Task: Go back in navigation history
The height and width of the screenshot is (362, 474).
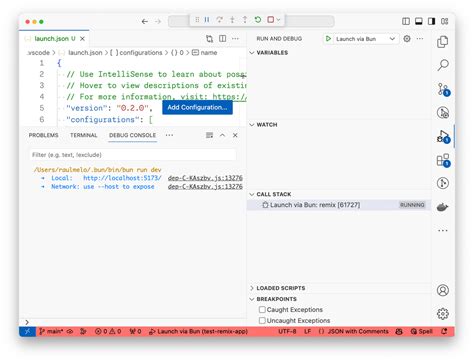Action: coord(145,22)
